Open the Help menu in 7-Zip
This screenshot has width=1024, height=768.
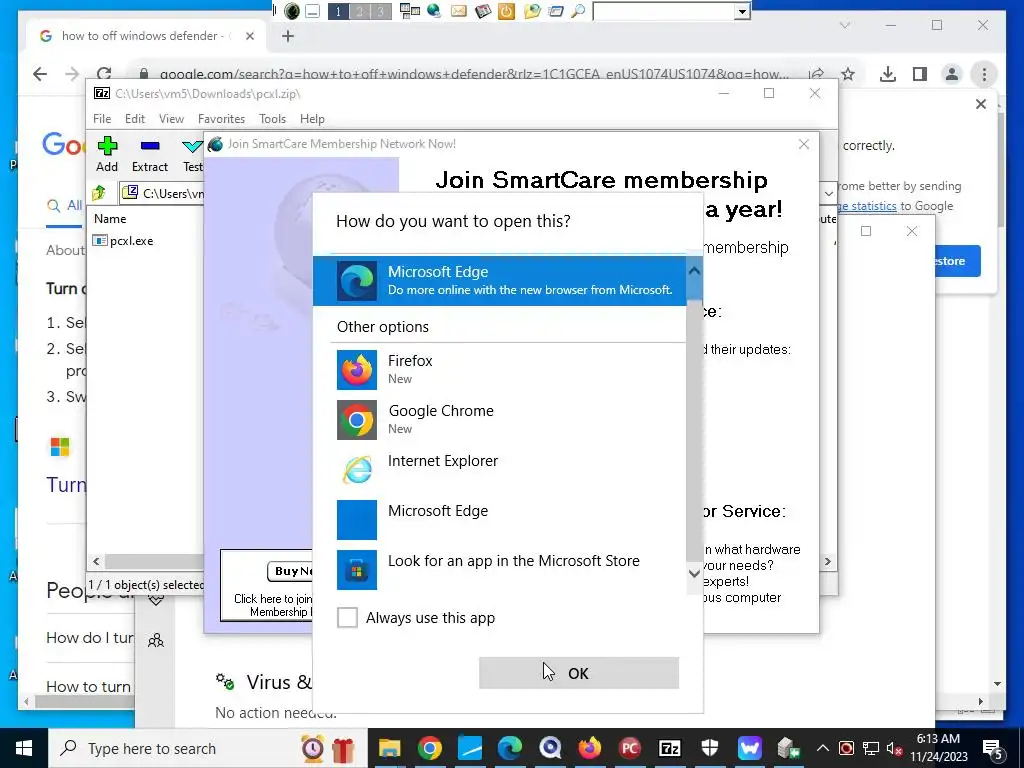312,119
